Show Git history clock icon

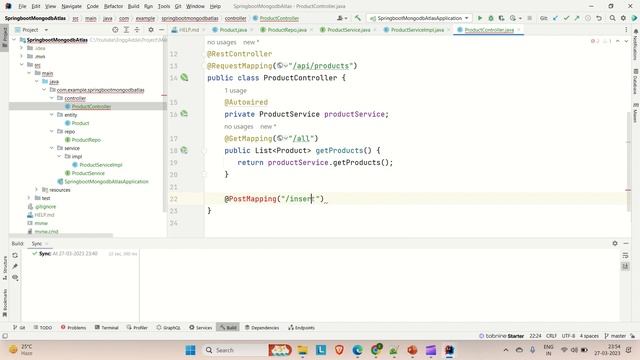click(x=588, y=18)
